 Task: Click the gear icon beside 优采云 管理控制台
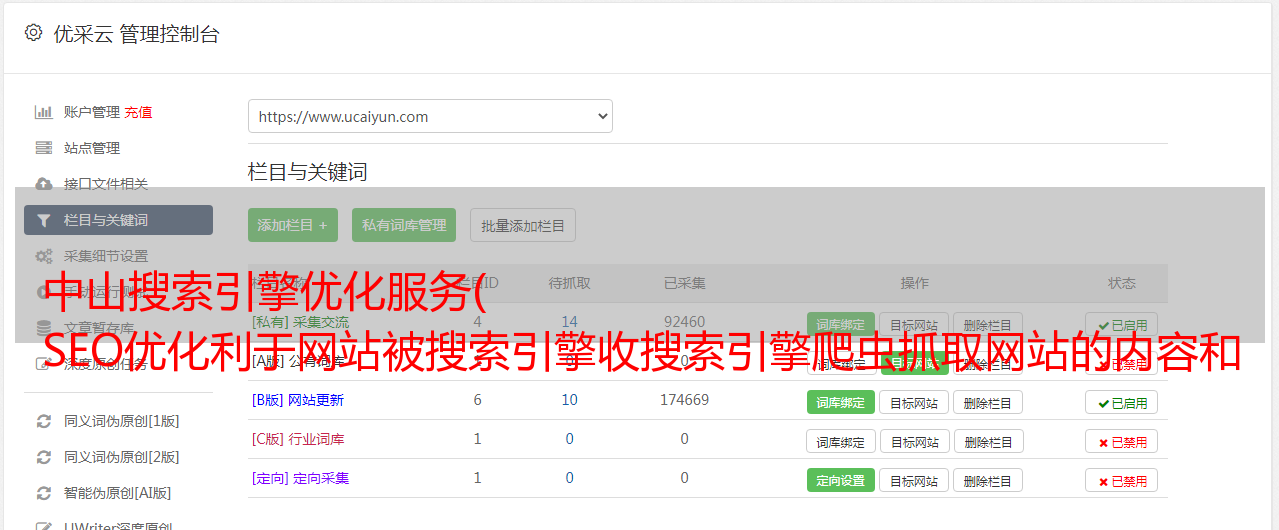[33, 33]
